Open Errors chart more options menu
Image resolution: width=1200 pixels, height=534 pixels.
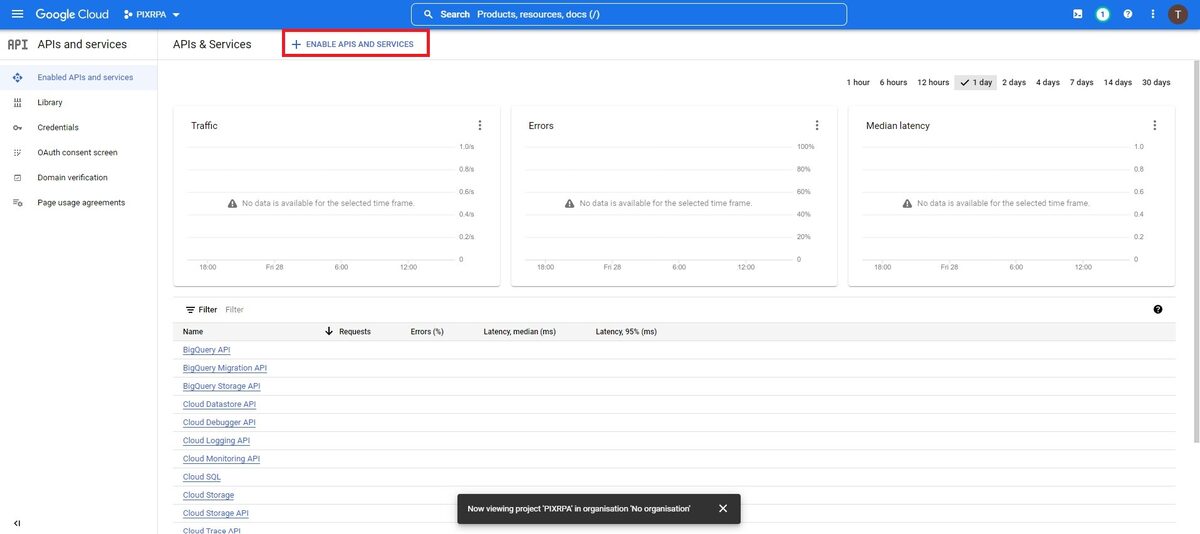pos(817,125)
